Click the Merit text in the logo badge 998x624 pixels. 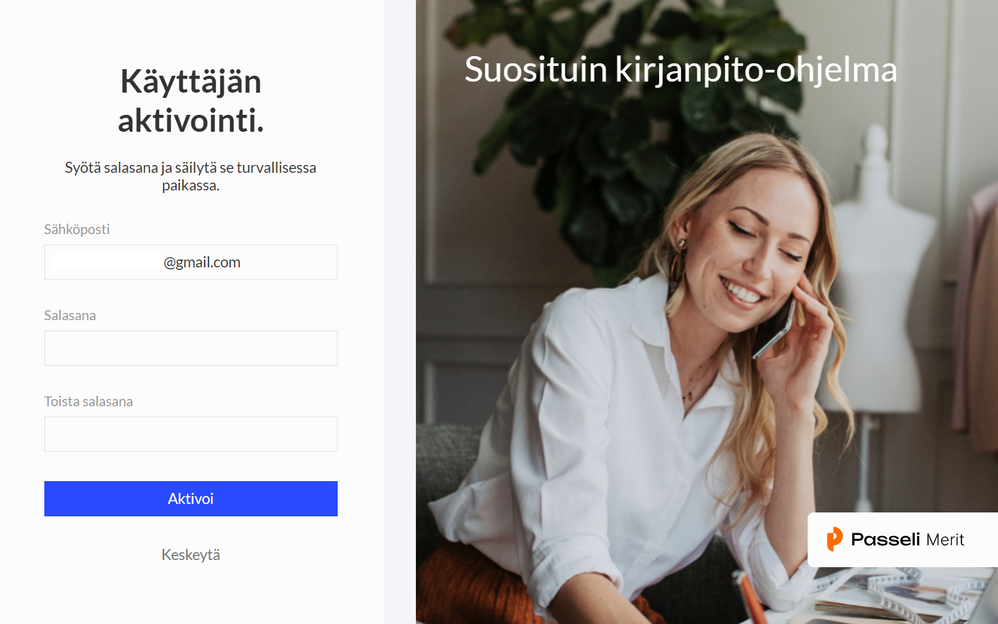pyautogui.click(x=945, y=540)
